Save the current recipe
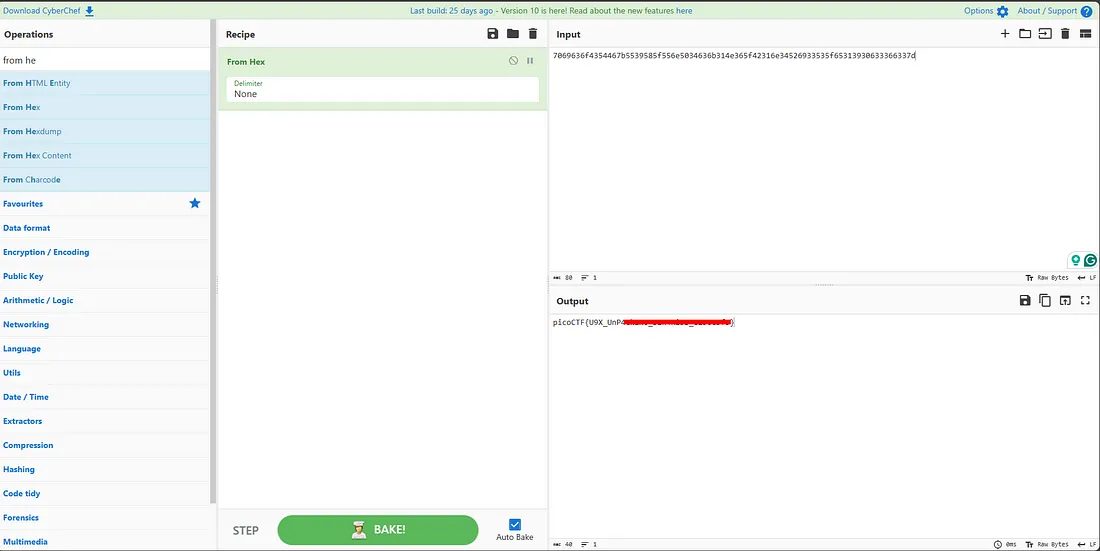Viewport: 1100px width, 551px height. click(x=492, y=34)
